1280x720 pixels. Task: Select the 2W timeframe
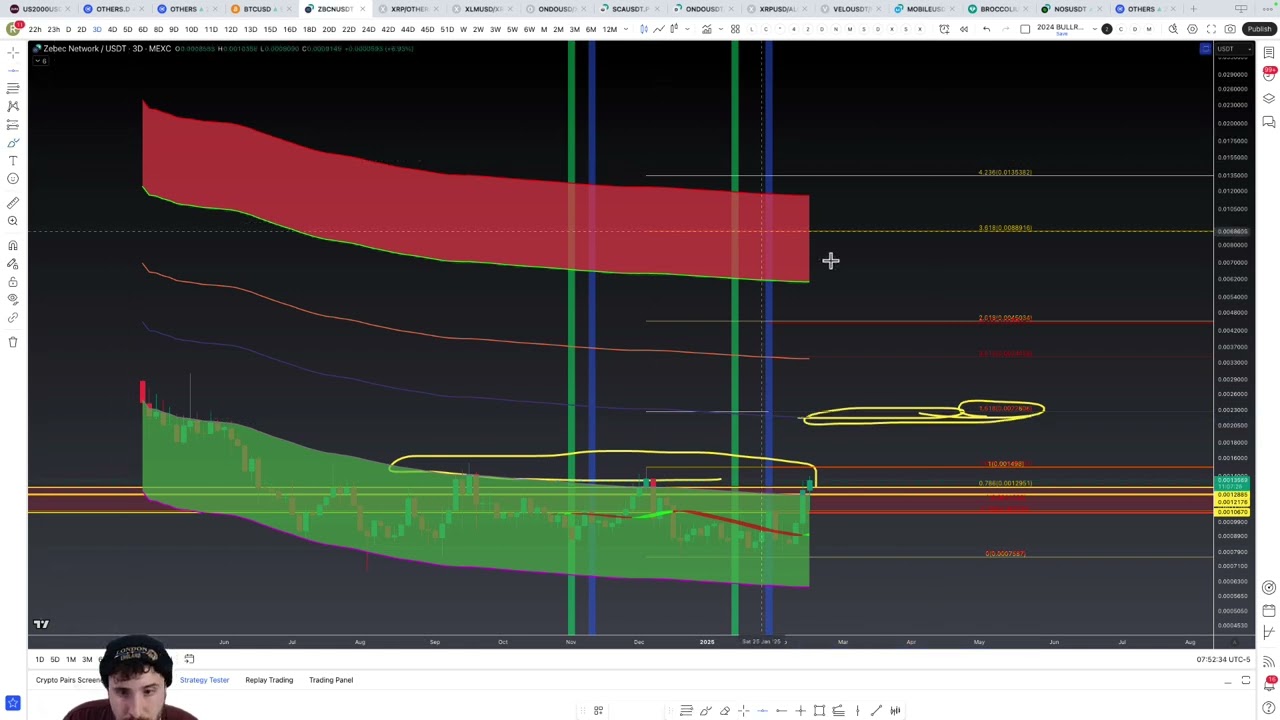(478, 29)
